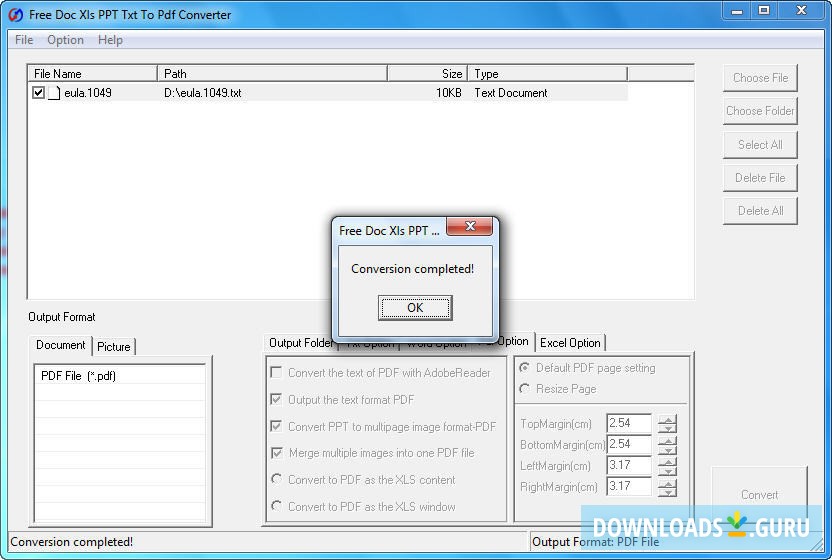
Task: Select the eula.1049 file name text
Action: click(88, 93)
